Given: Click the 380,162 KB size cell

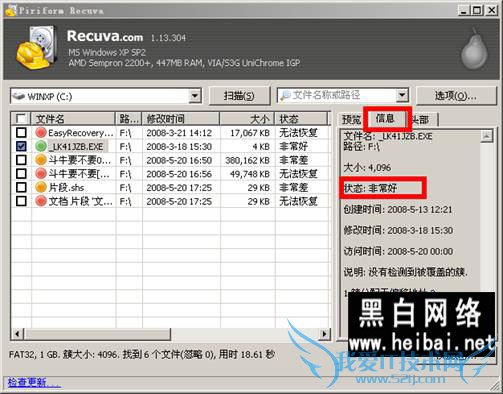Looking at the screenshot, I should (247, 160).
